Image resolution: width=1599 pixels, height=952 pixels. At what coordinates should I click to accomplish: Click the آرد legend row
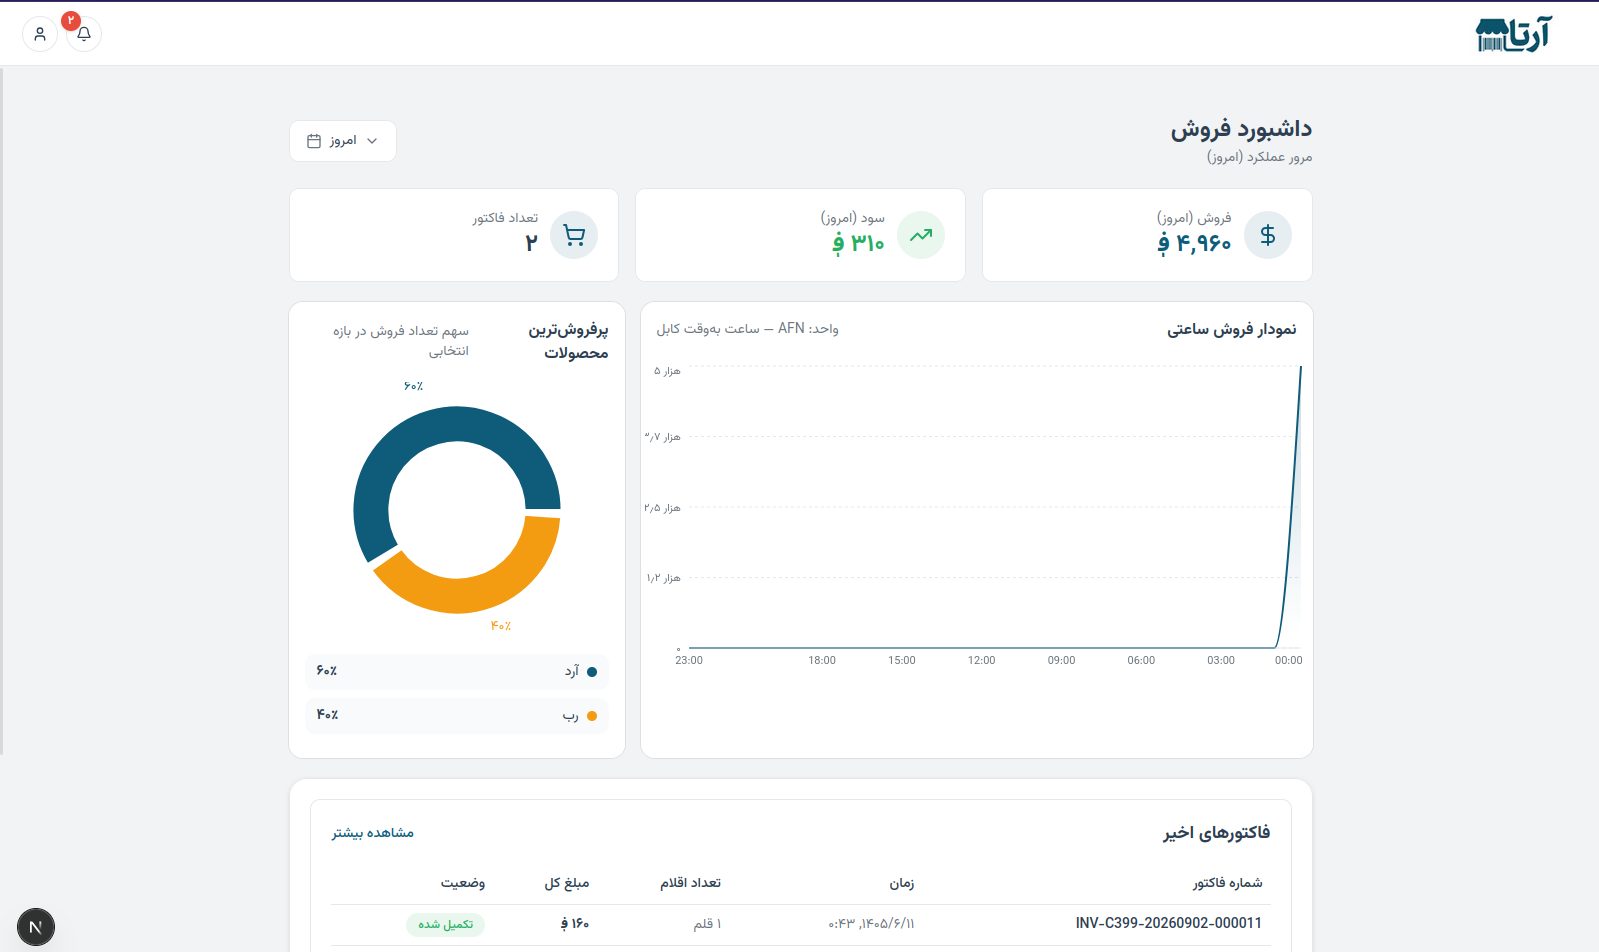457,672
